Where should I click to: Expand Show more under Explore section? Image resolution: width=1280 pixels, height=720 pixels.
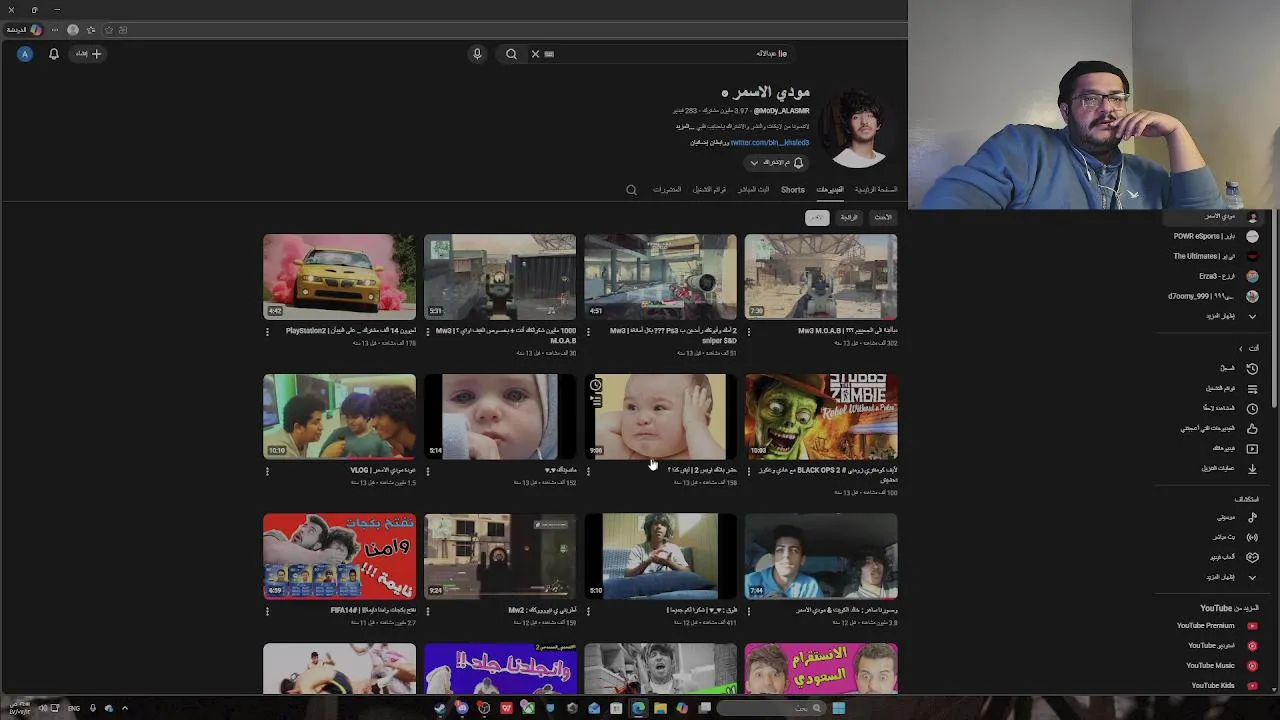(x=1230, y=577)
